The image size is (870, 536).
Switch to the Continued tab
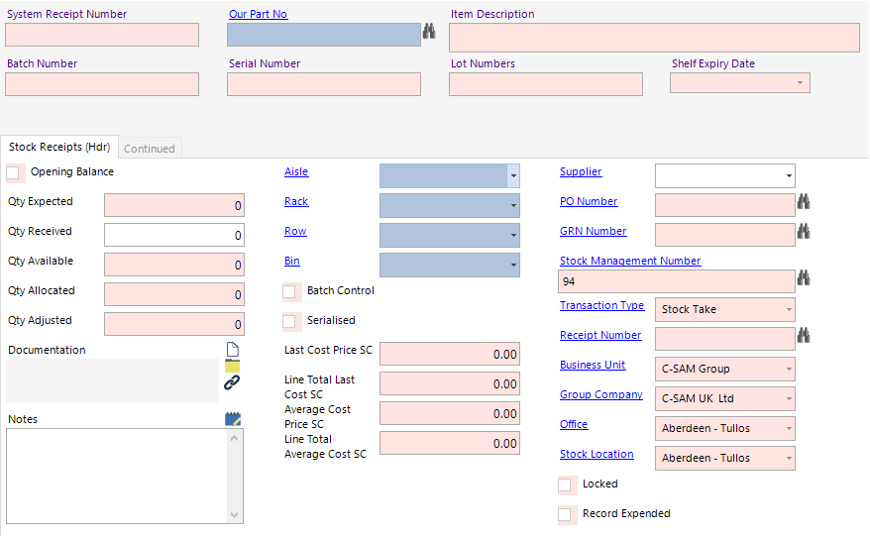coord(149,149)
